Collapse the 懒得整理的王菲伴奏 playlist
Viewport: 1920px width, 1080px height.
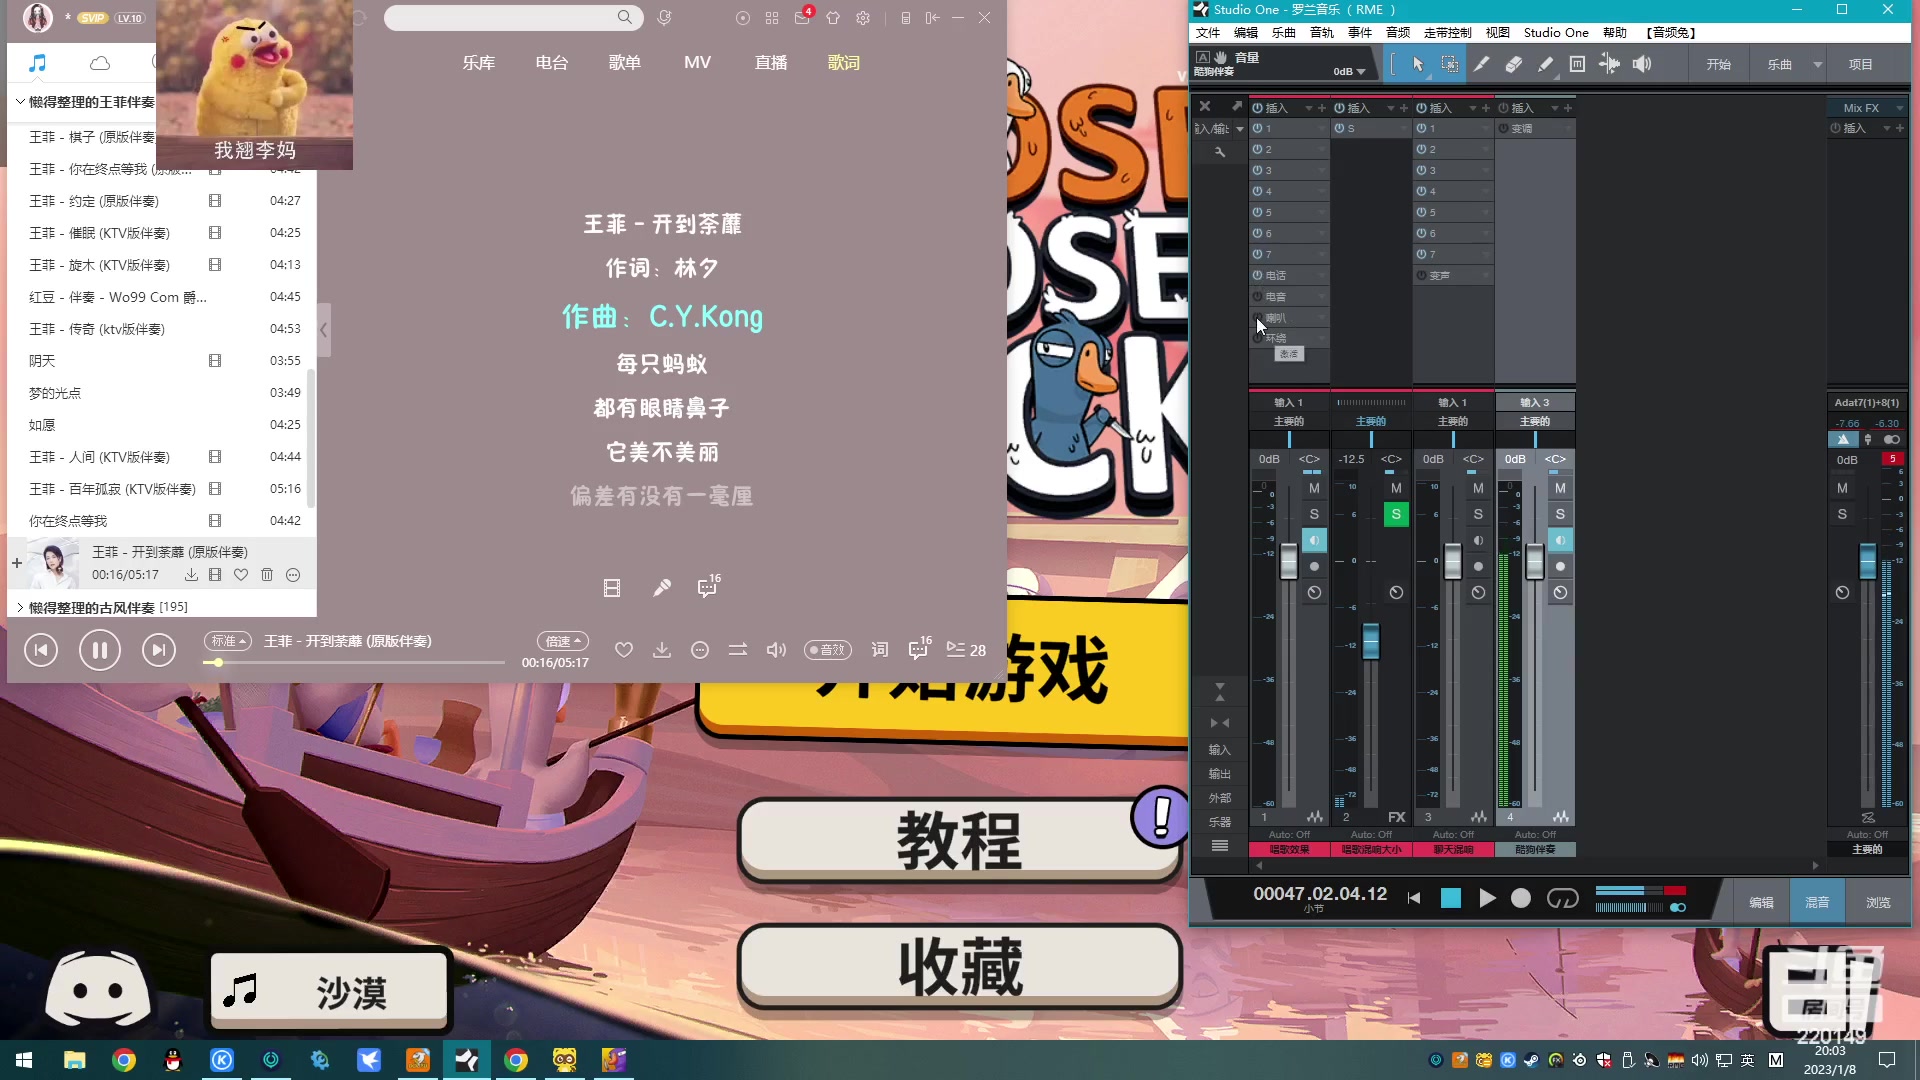click(20, 102)
